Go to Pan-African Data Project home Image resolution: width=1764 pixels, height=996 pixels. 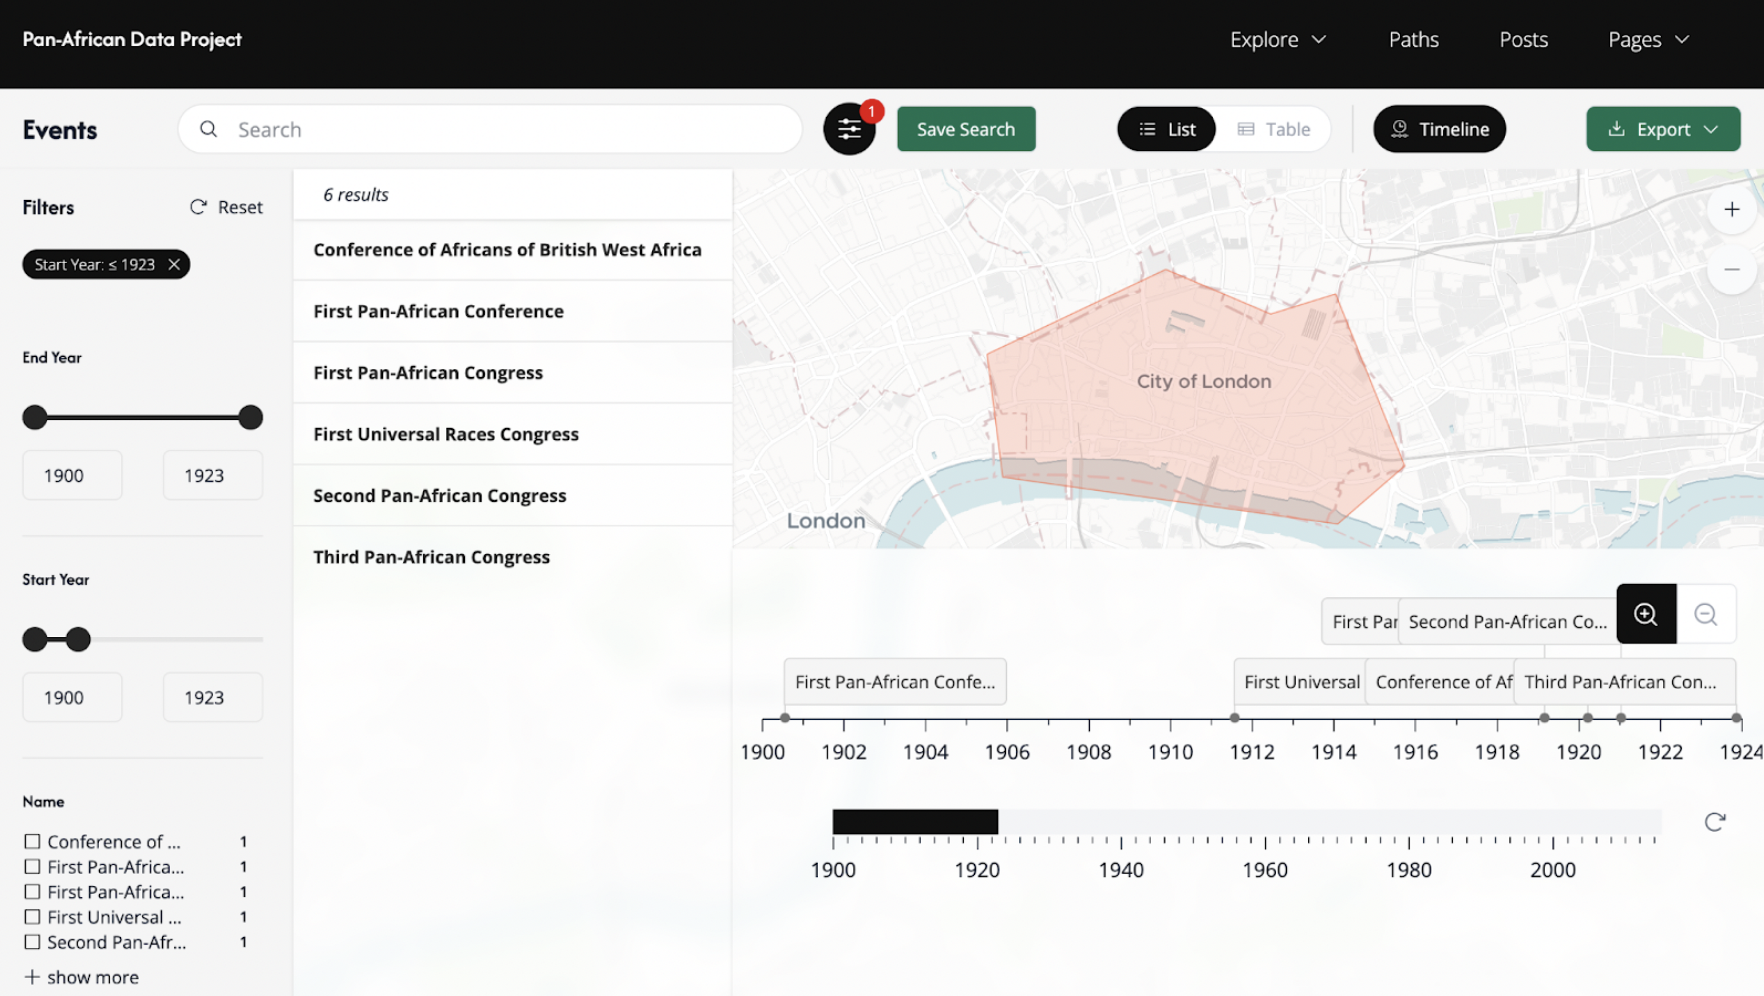pos(132,40)
